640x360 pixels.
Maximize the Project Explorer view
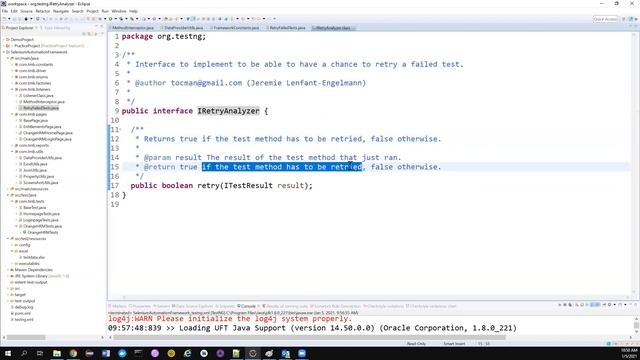102,27
